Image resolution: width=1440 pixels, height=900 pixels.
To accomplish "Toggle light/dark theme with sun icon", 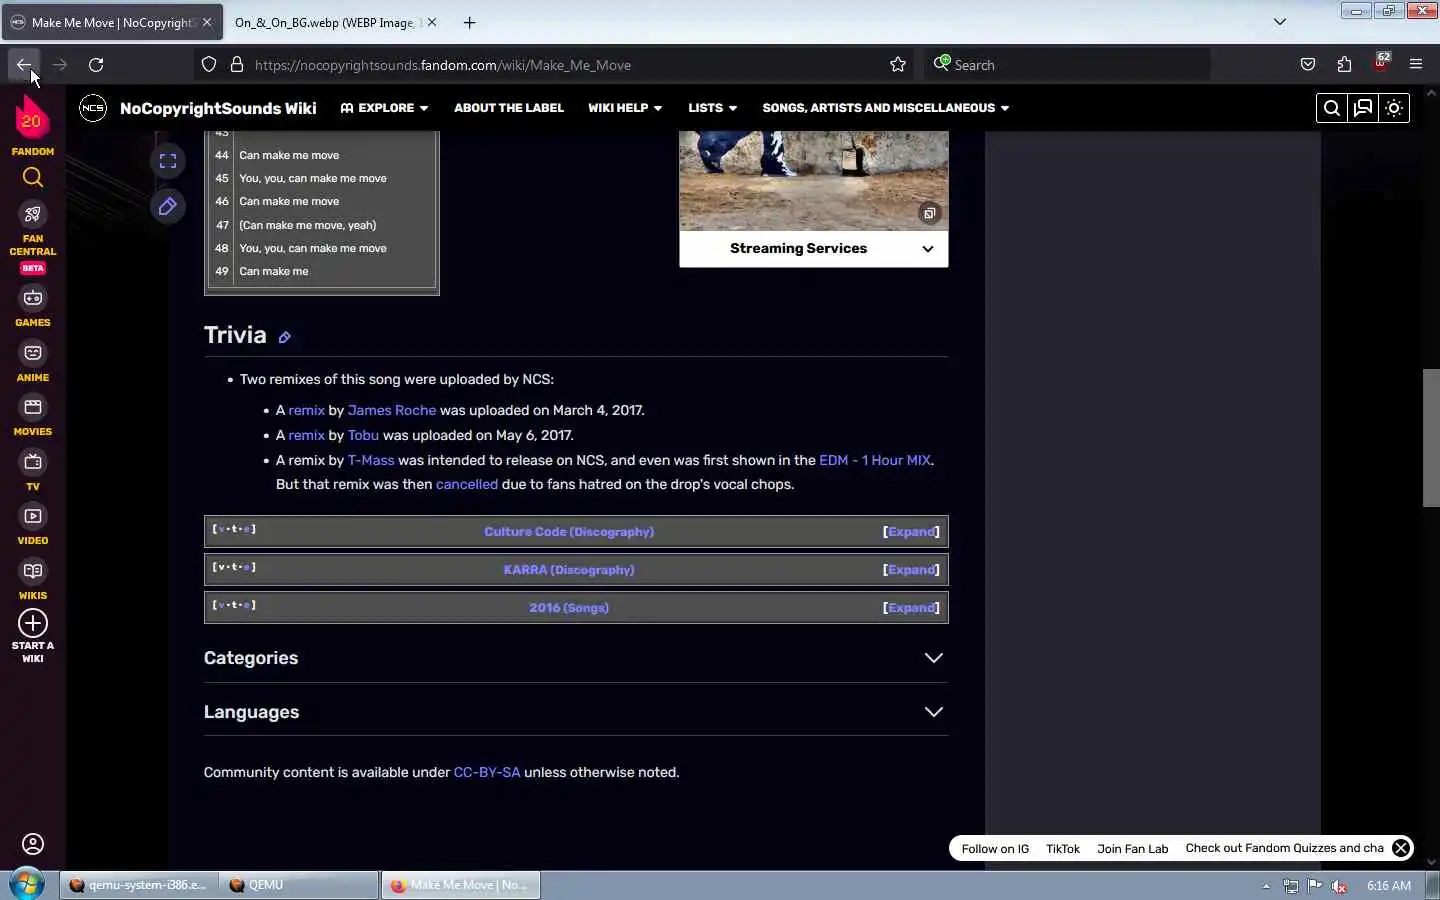I will (x=1394, y=108).
